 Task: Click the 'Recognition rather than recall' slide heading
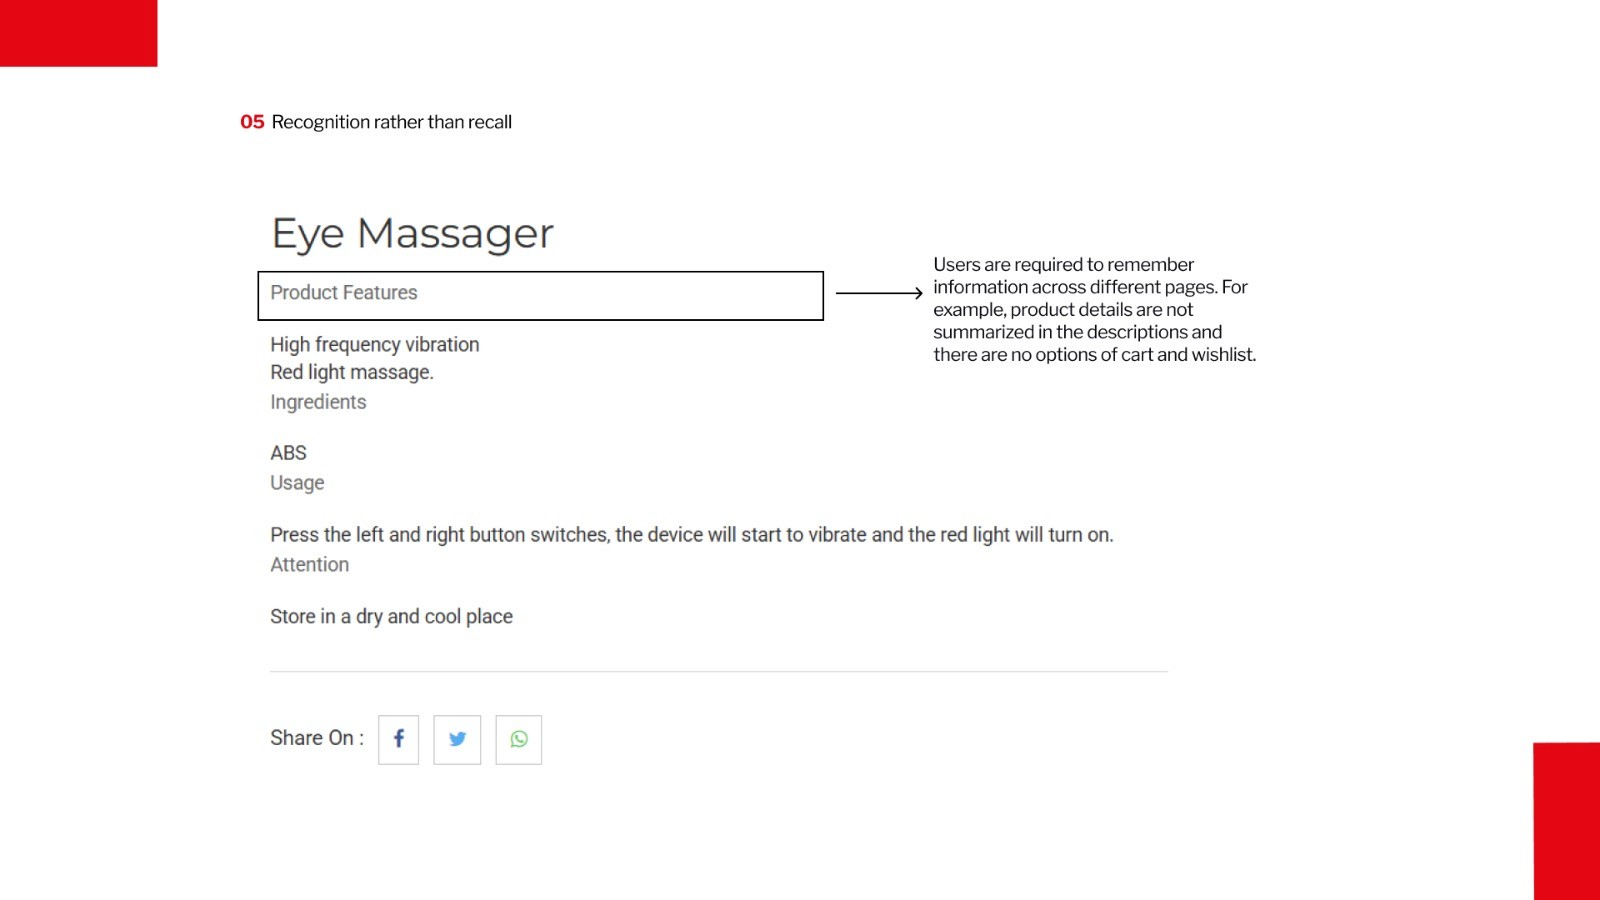392,122
